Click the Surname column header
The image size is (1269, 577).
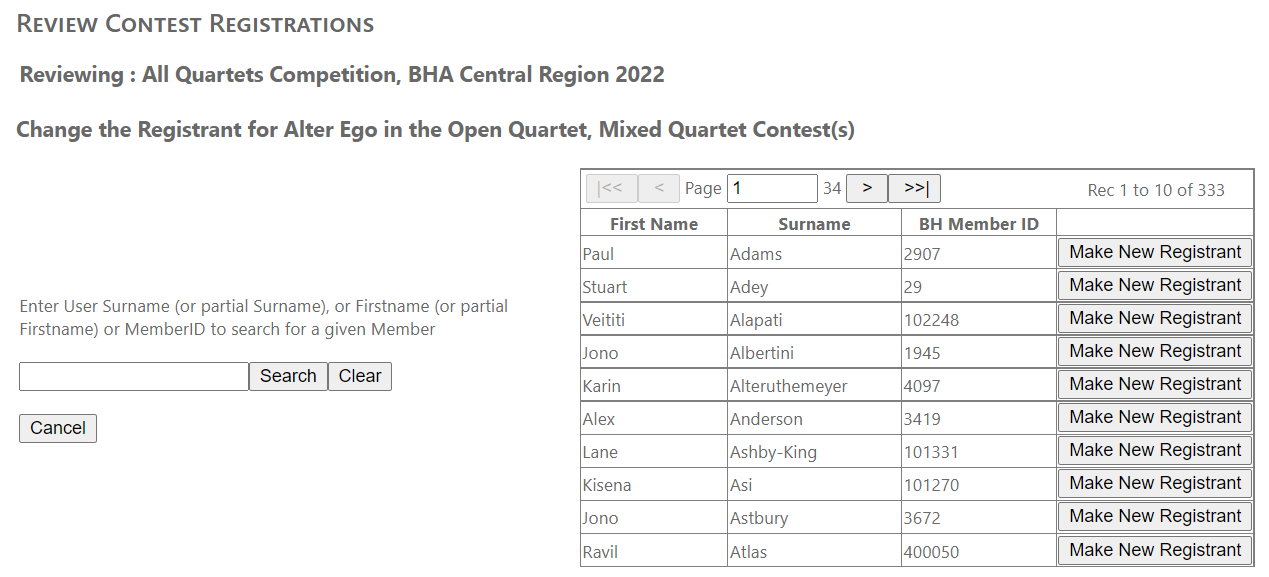click(x=814, y=224)
